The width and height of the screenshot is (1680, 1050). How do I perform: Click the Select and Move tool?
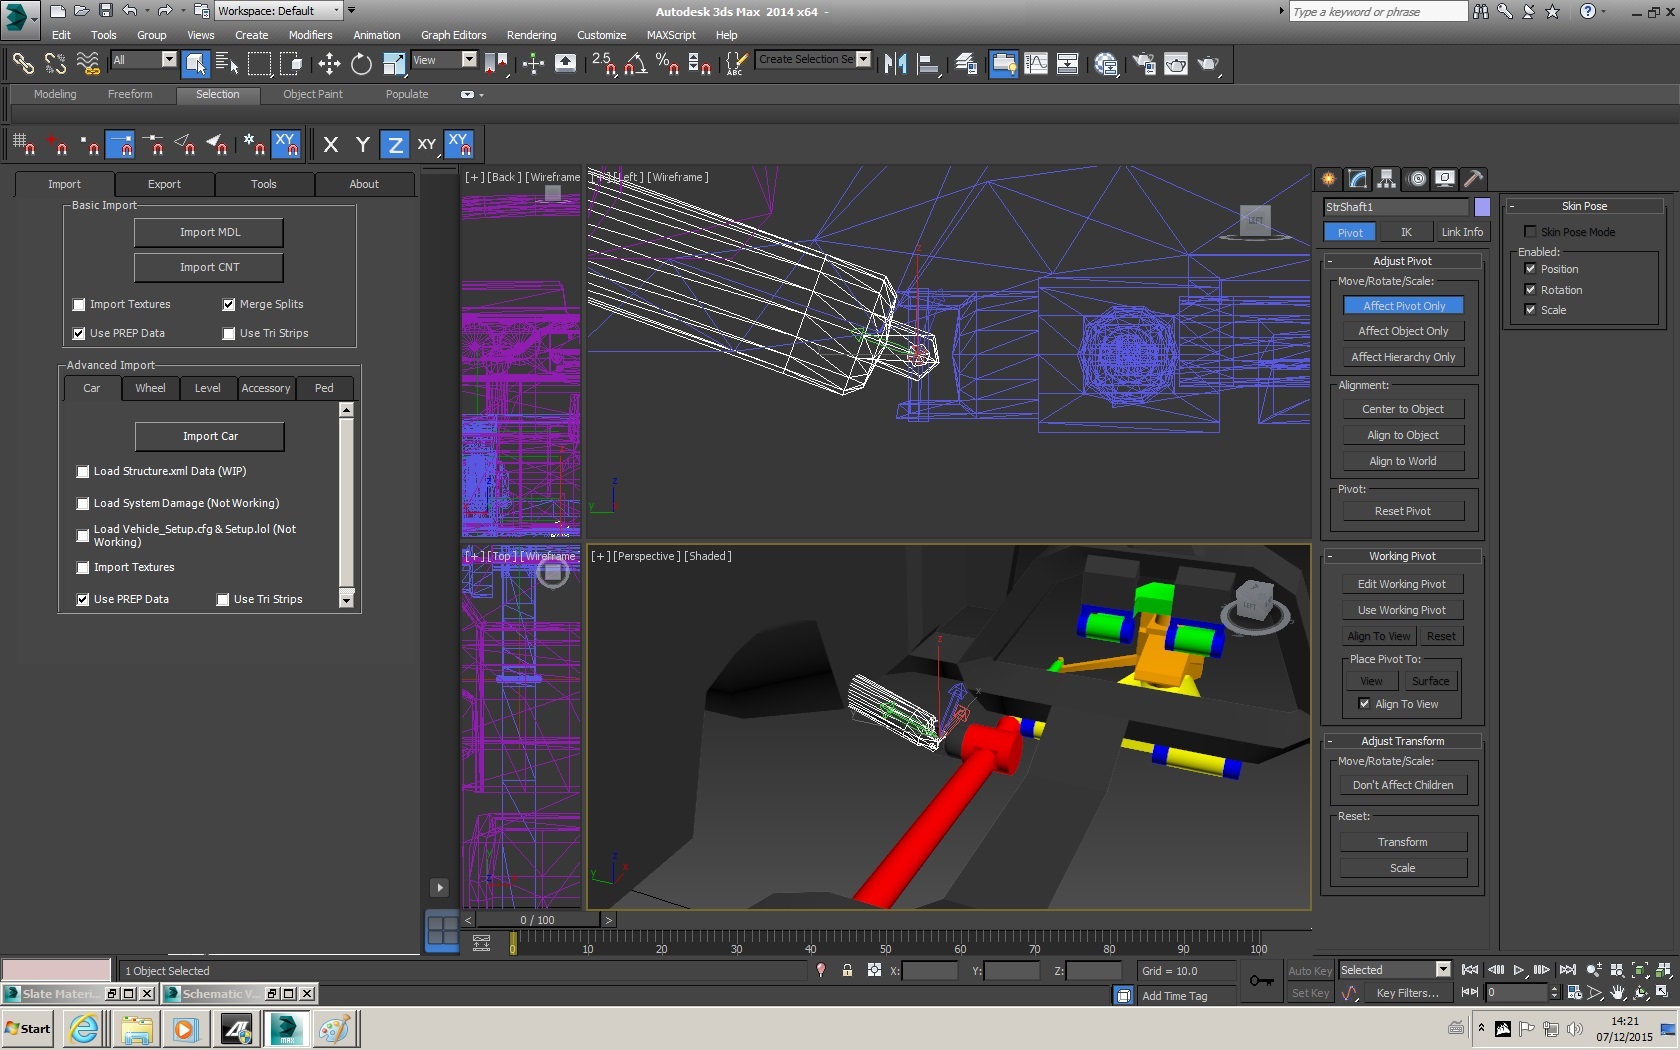tap(329, 64)
